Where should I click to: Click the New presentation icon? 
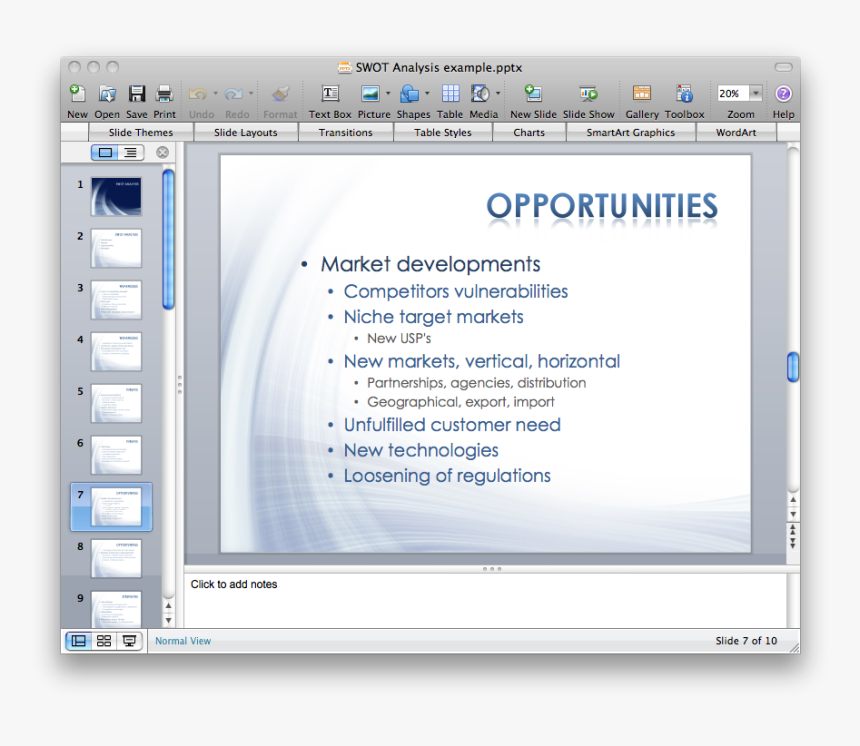point(77,94)
